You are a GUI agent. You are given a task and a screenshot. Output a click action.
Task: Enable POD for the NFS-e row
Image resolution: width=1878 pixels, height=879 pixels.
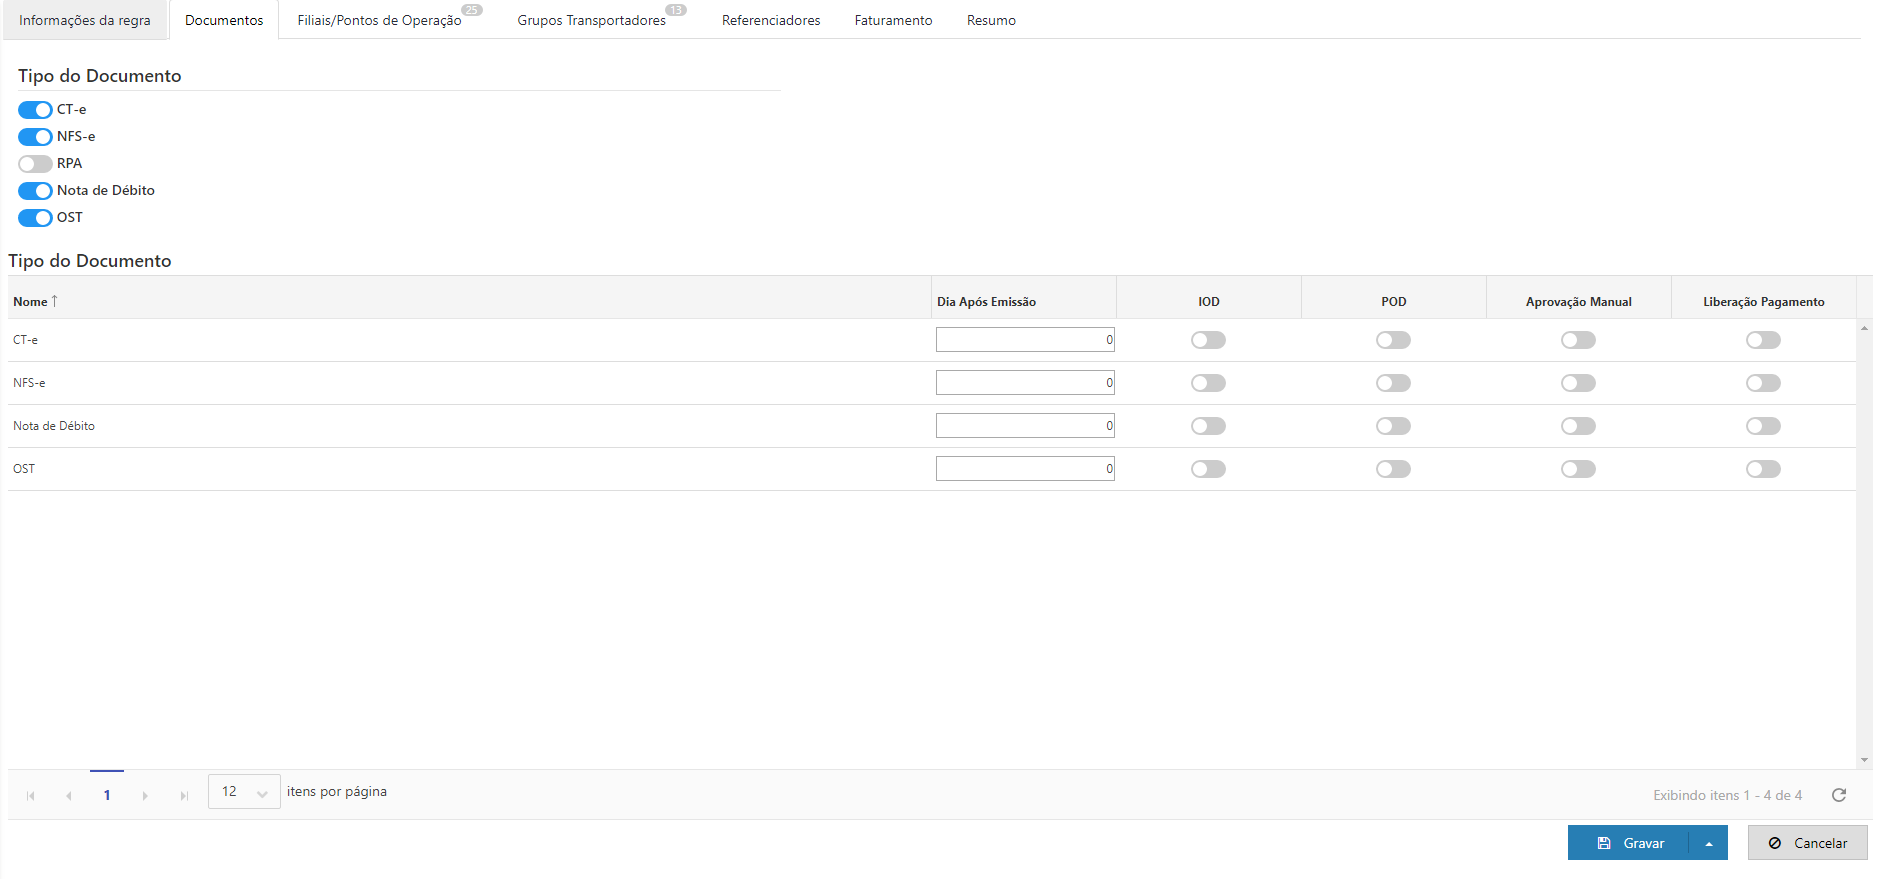click(1393, 383)
